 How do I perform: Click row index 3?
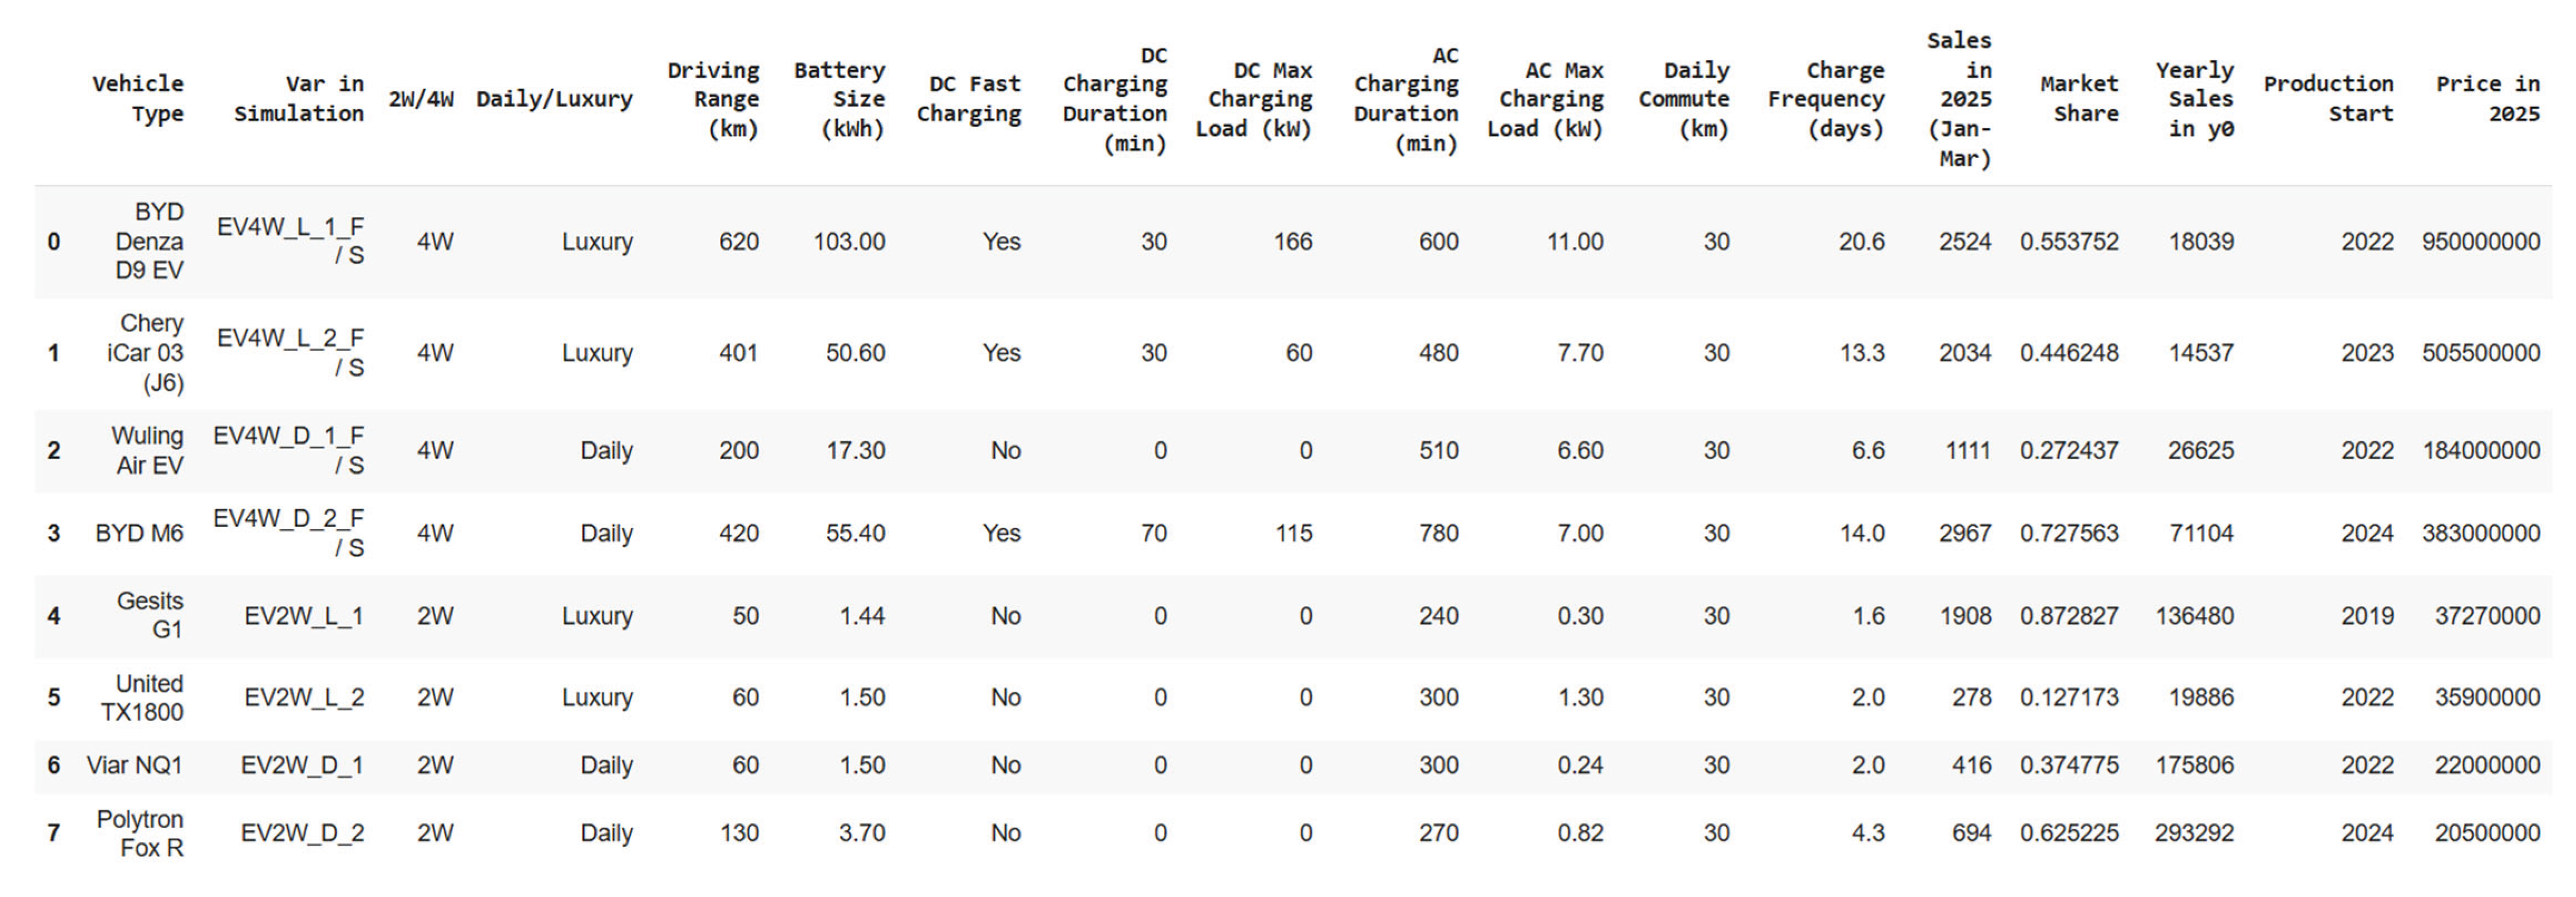[54, 533]
